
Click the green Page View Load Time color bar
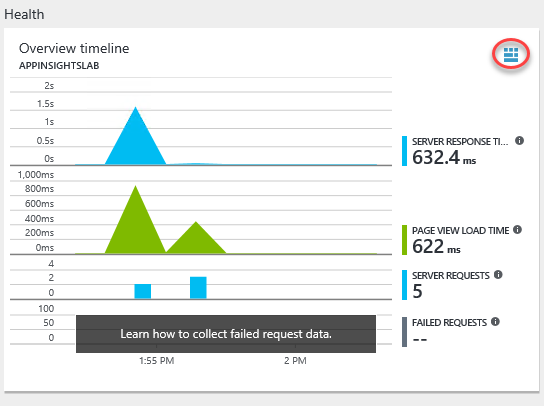click(x=404, y=240)
